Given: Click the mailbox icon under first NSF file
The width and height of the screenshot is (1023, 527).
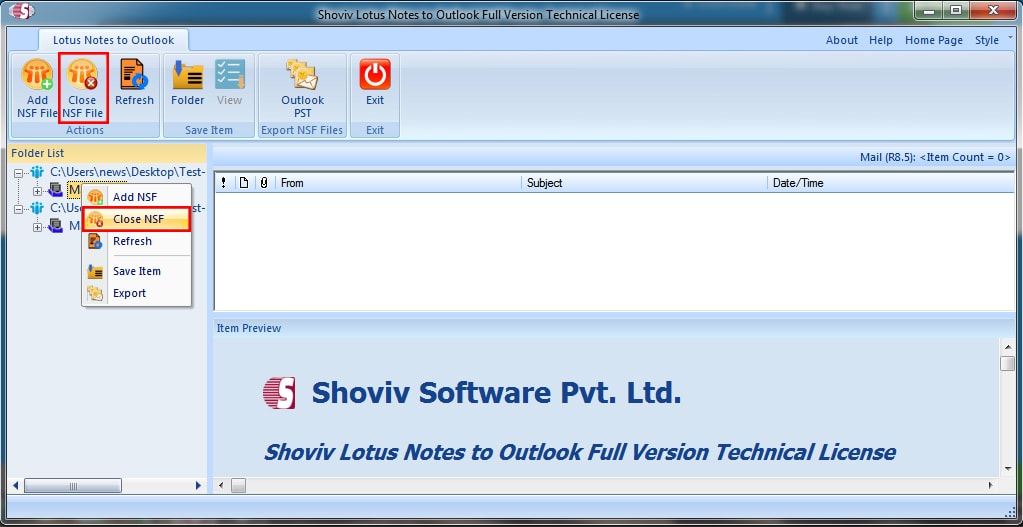Looking at the screenshot, I should click(55, 190).
